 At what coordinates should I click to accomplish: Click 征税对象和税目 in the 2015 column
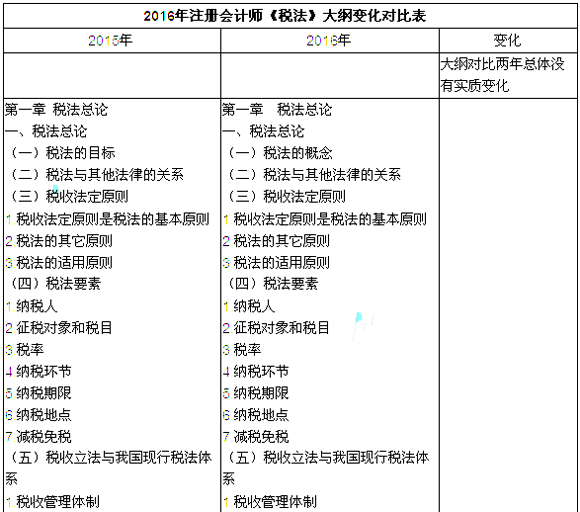64,328
